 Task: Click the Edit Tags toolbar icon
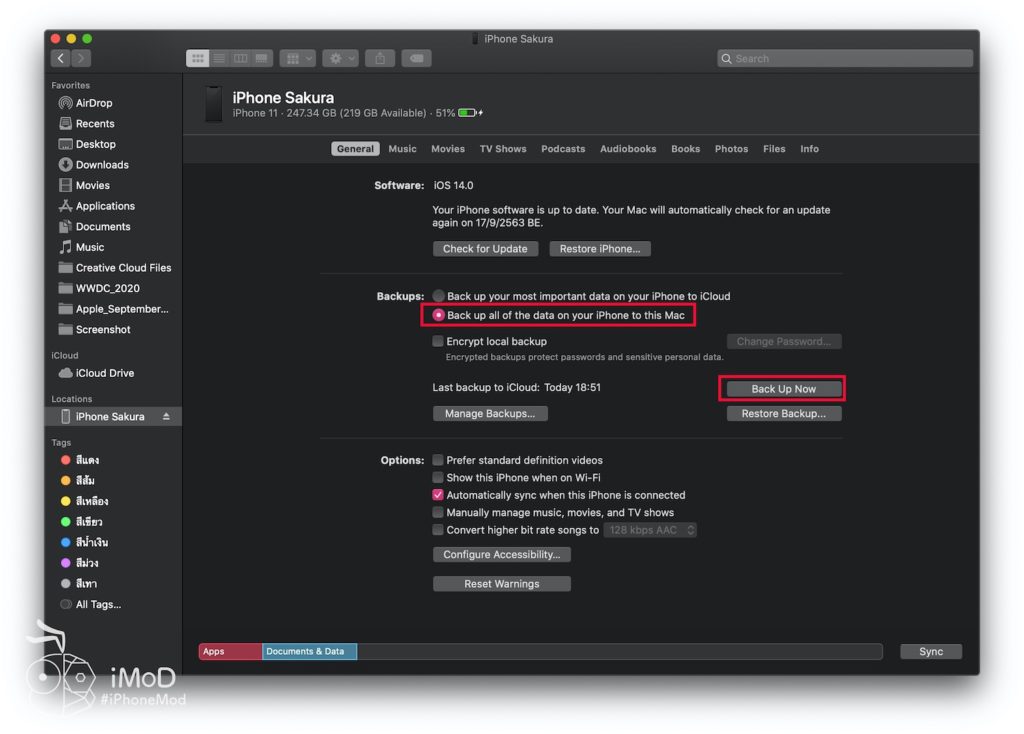(x=416, y=59)
